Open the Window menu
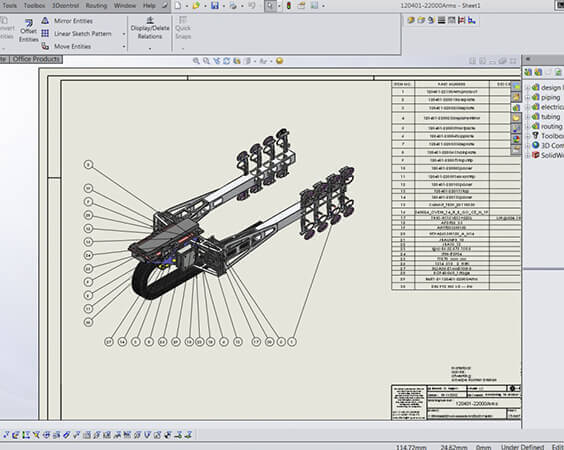 pos(124,5)
